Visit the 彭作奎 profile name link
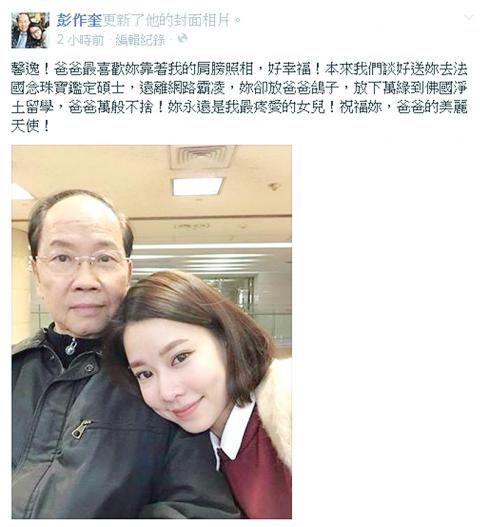This screenshot has height=527, width=480. tap(79, 20)
